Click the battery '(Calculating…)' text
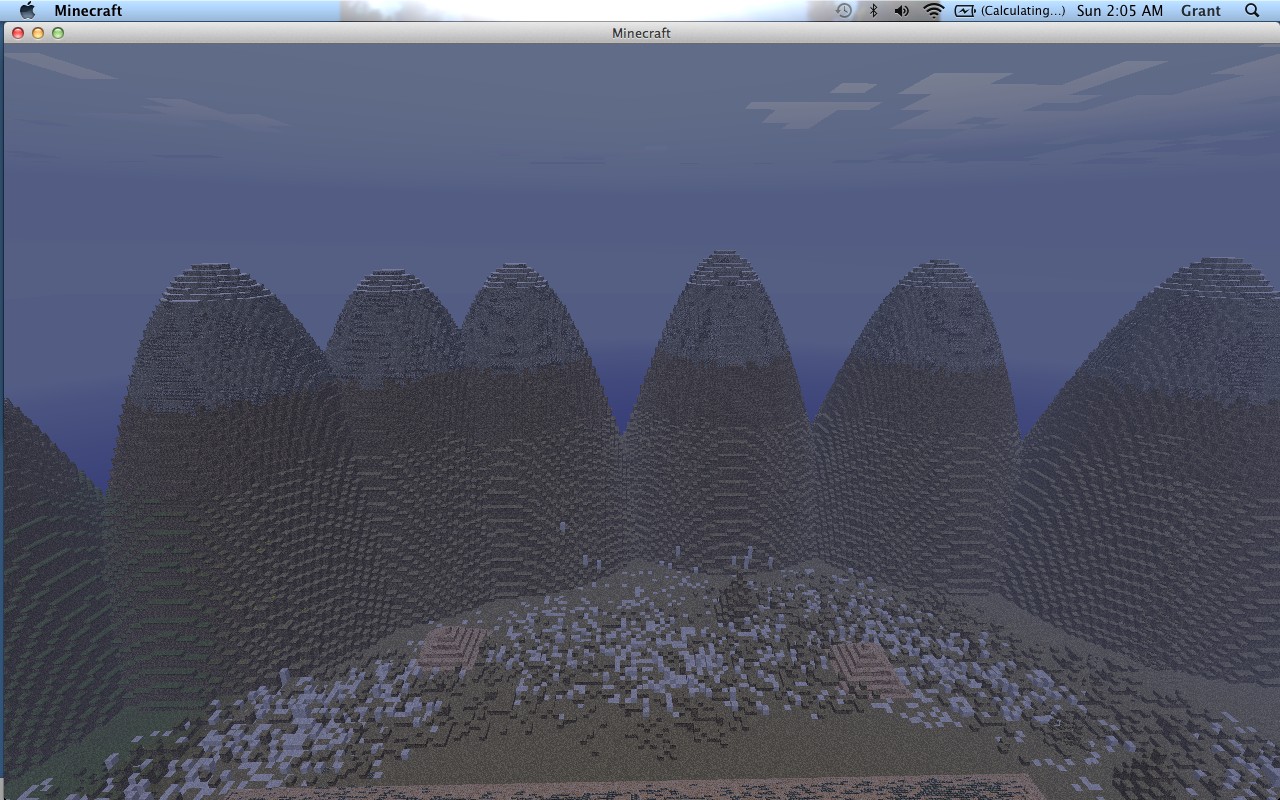 [1023, 10]
